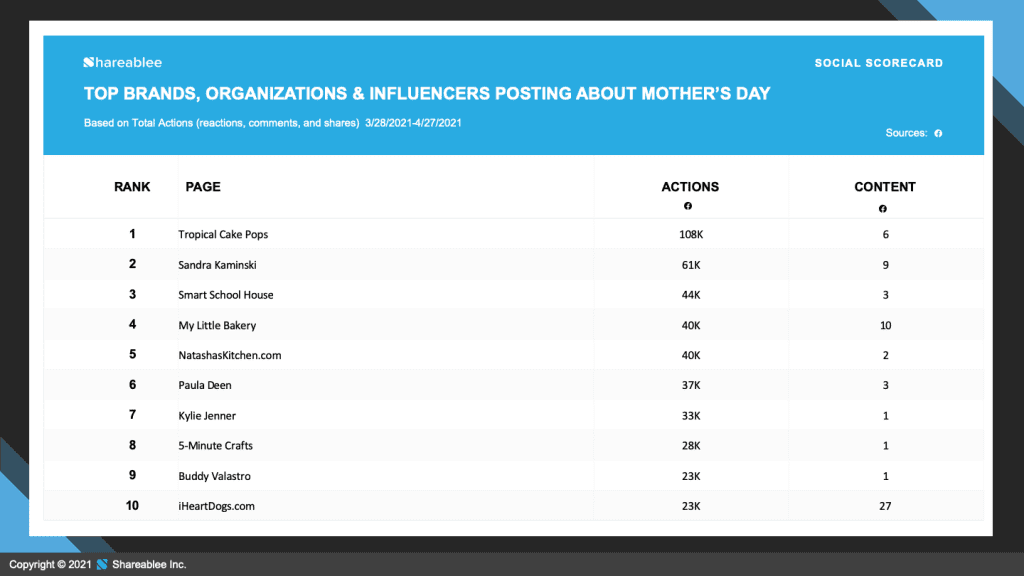Click the 108K actions value
This screenshot has height=576, width=1024.
click(691, 234)
